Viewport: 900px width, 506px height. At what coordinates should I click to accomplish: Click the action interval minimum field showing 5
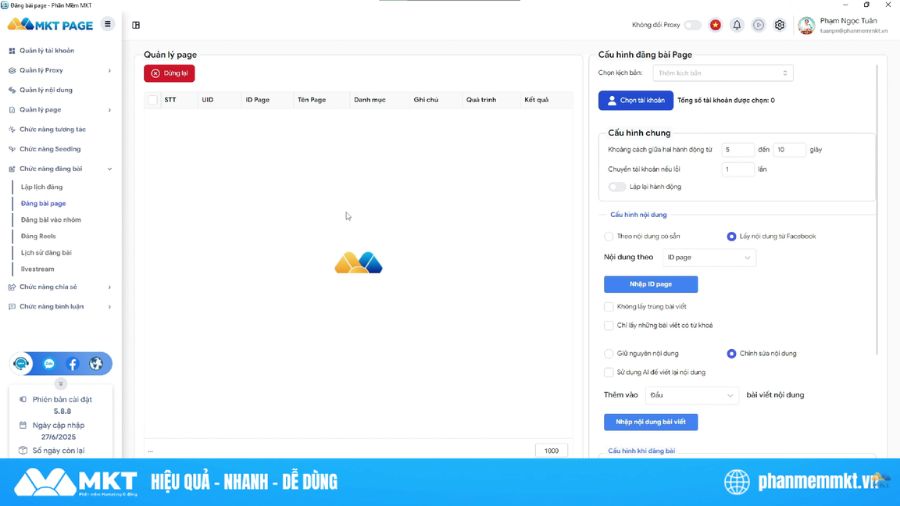738,150
